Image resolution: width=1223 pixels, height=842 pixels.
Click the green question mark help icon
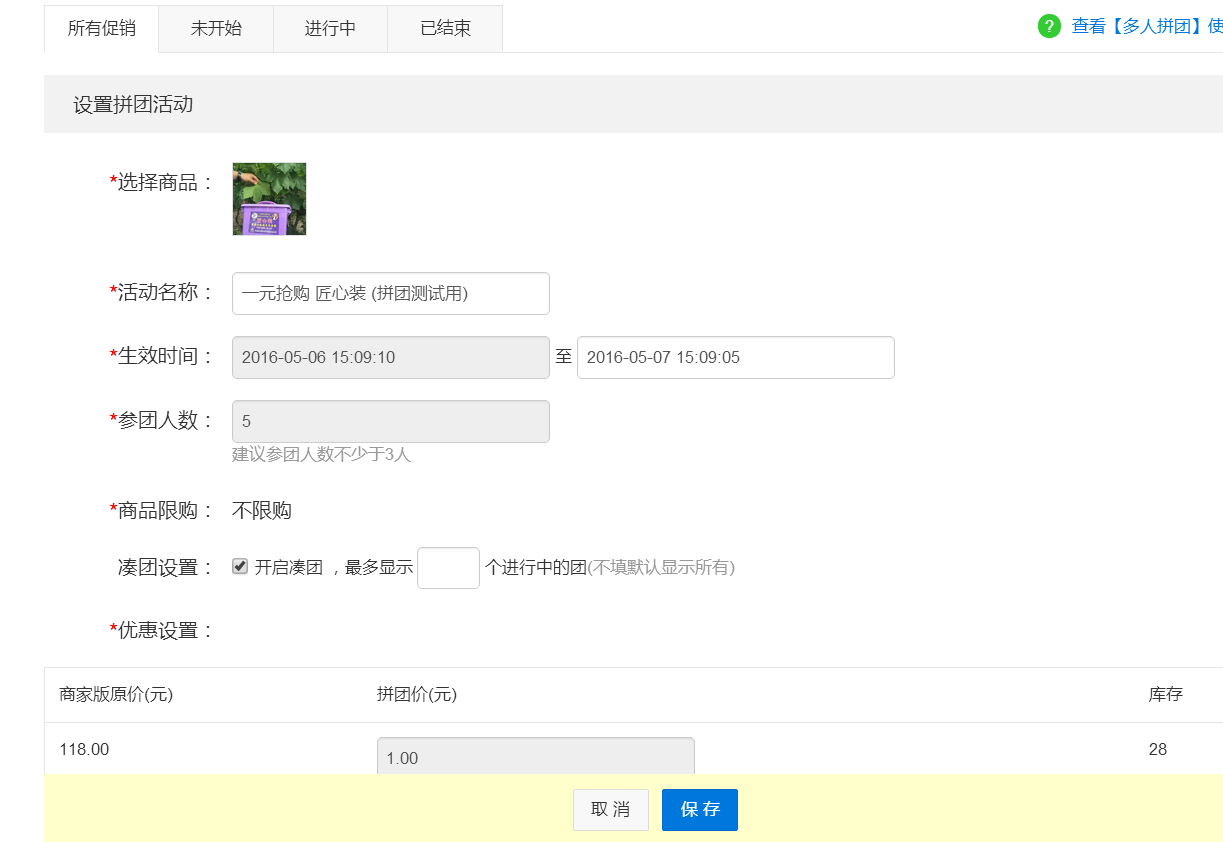[x=1049, y=26]
